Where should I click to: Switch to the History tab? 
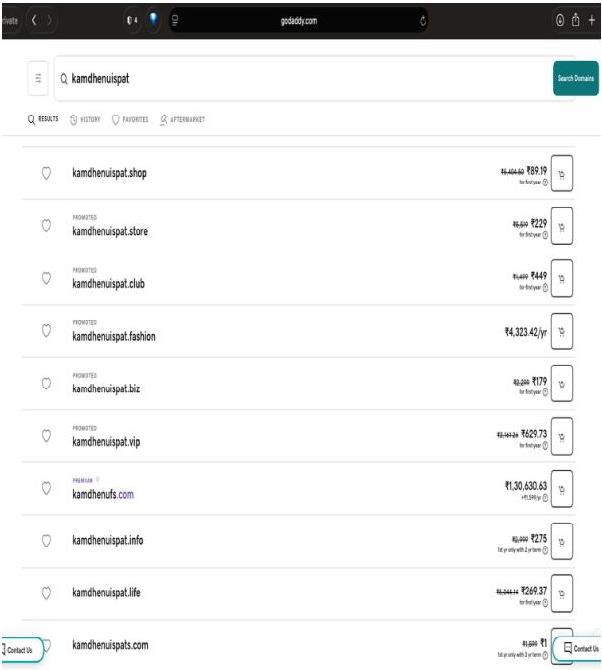point(85,120)
